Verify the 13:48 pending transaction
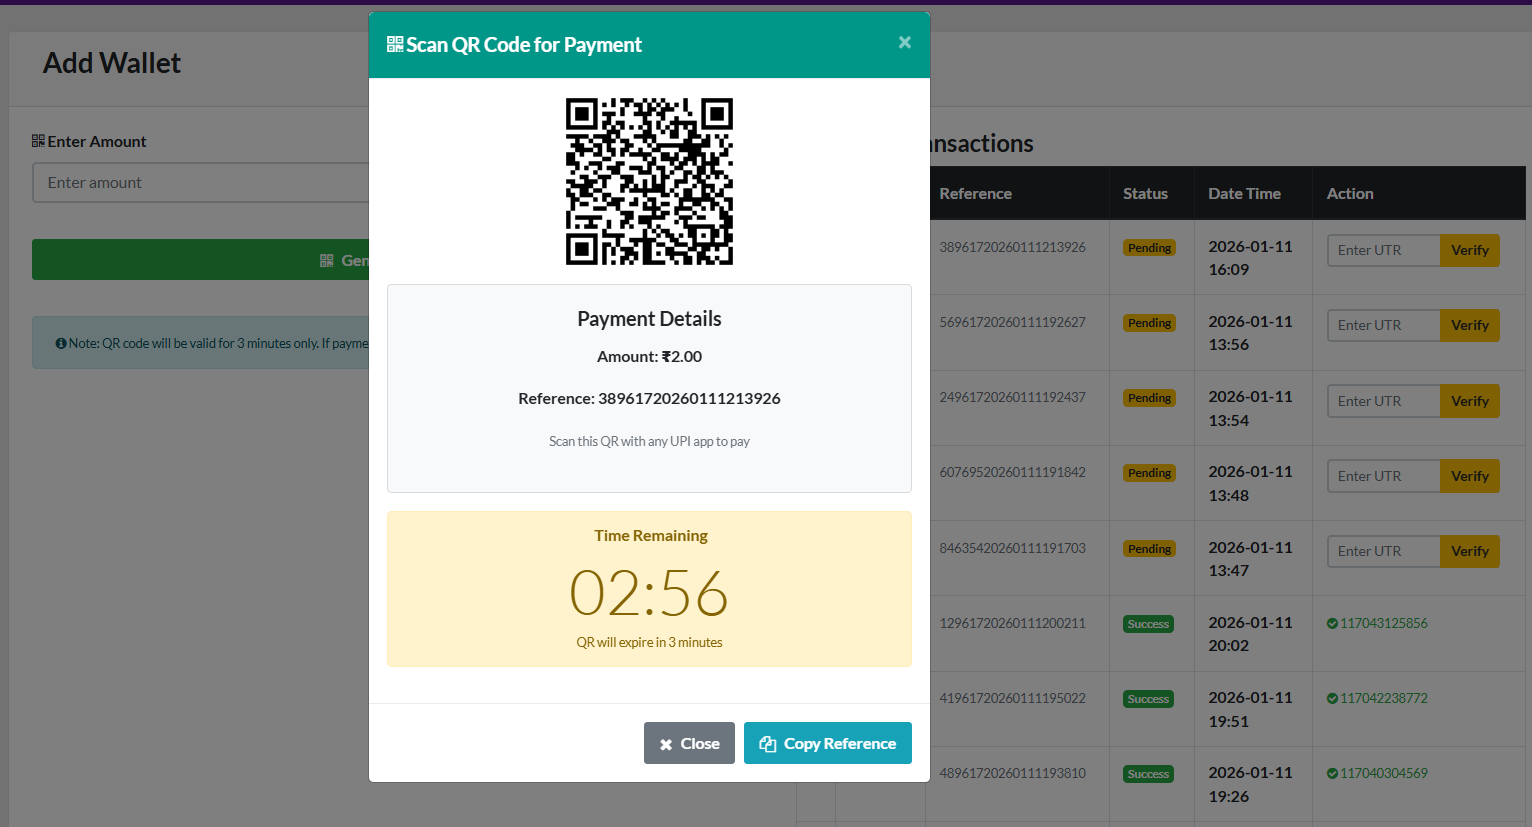This screenshot has height=827, width=1532. pyautogui.click(x=1470, y=476)
